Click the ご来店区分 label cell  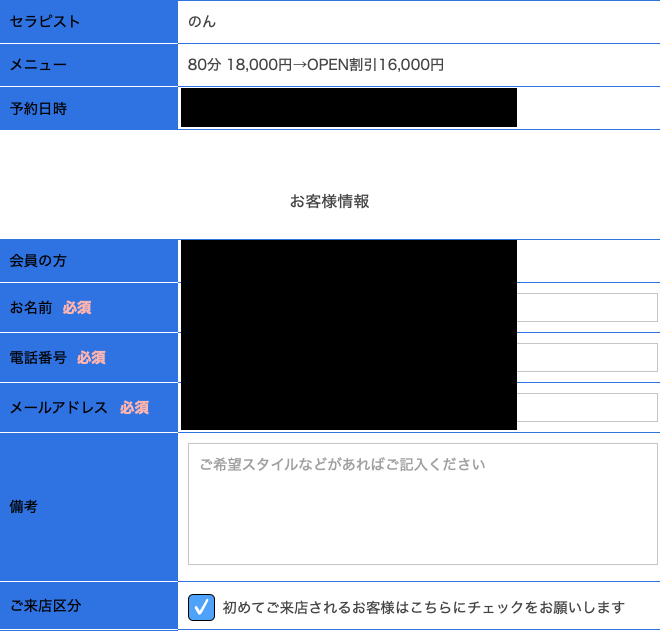(89, 606)
